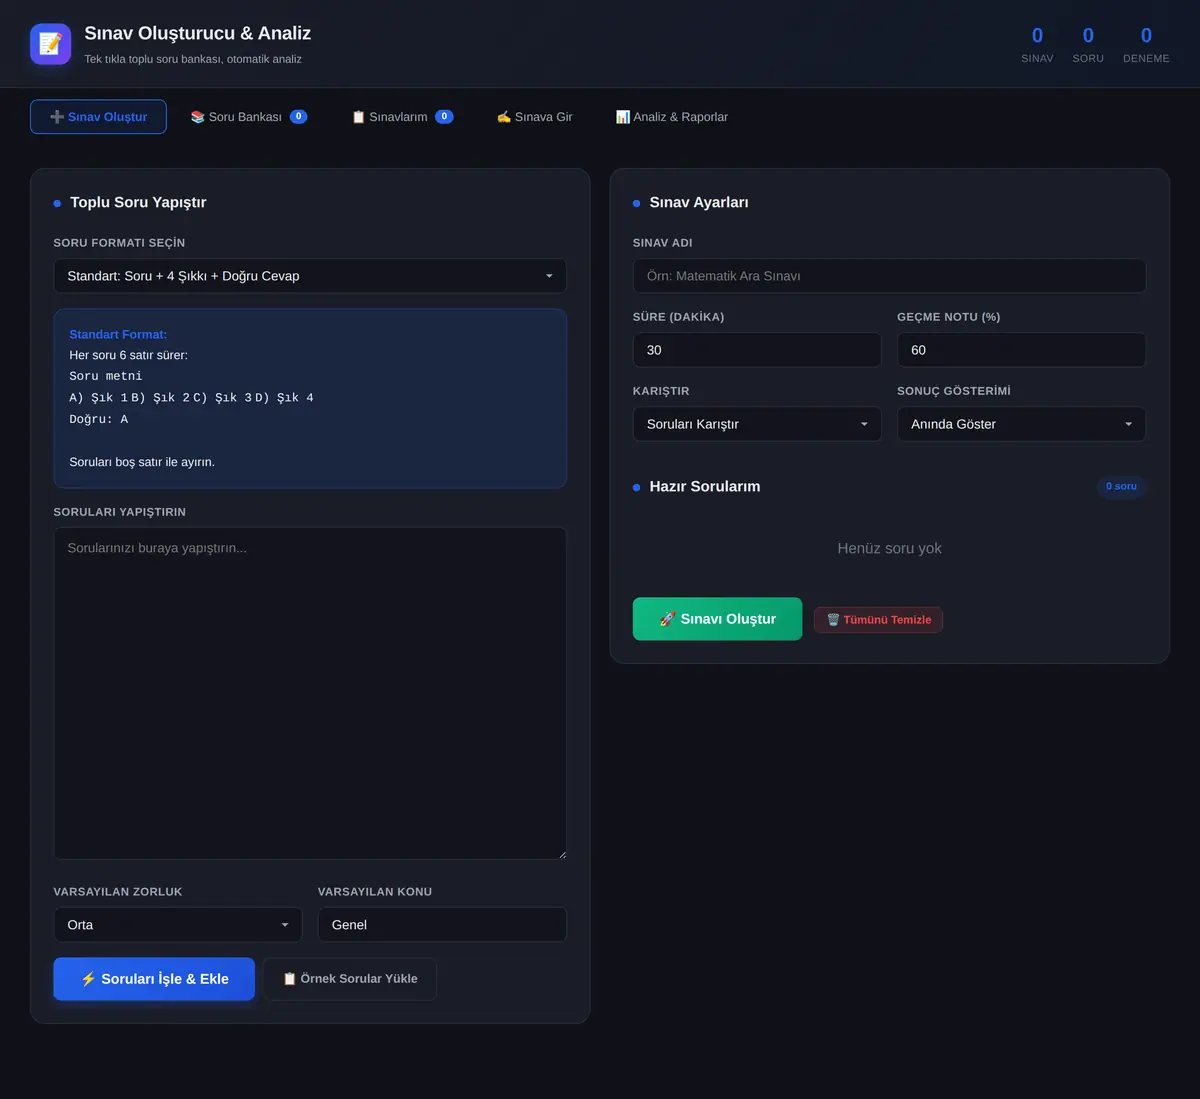View the Analiz & Raporlar tab
This screenshot has height=1099, width=1200.
pos(672,117)
